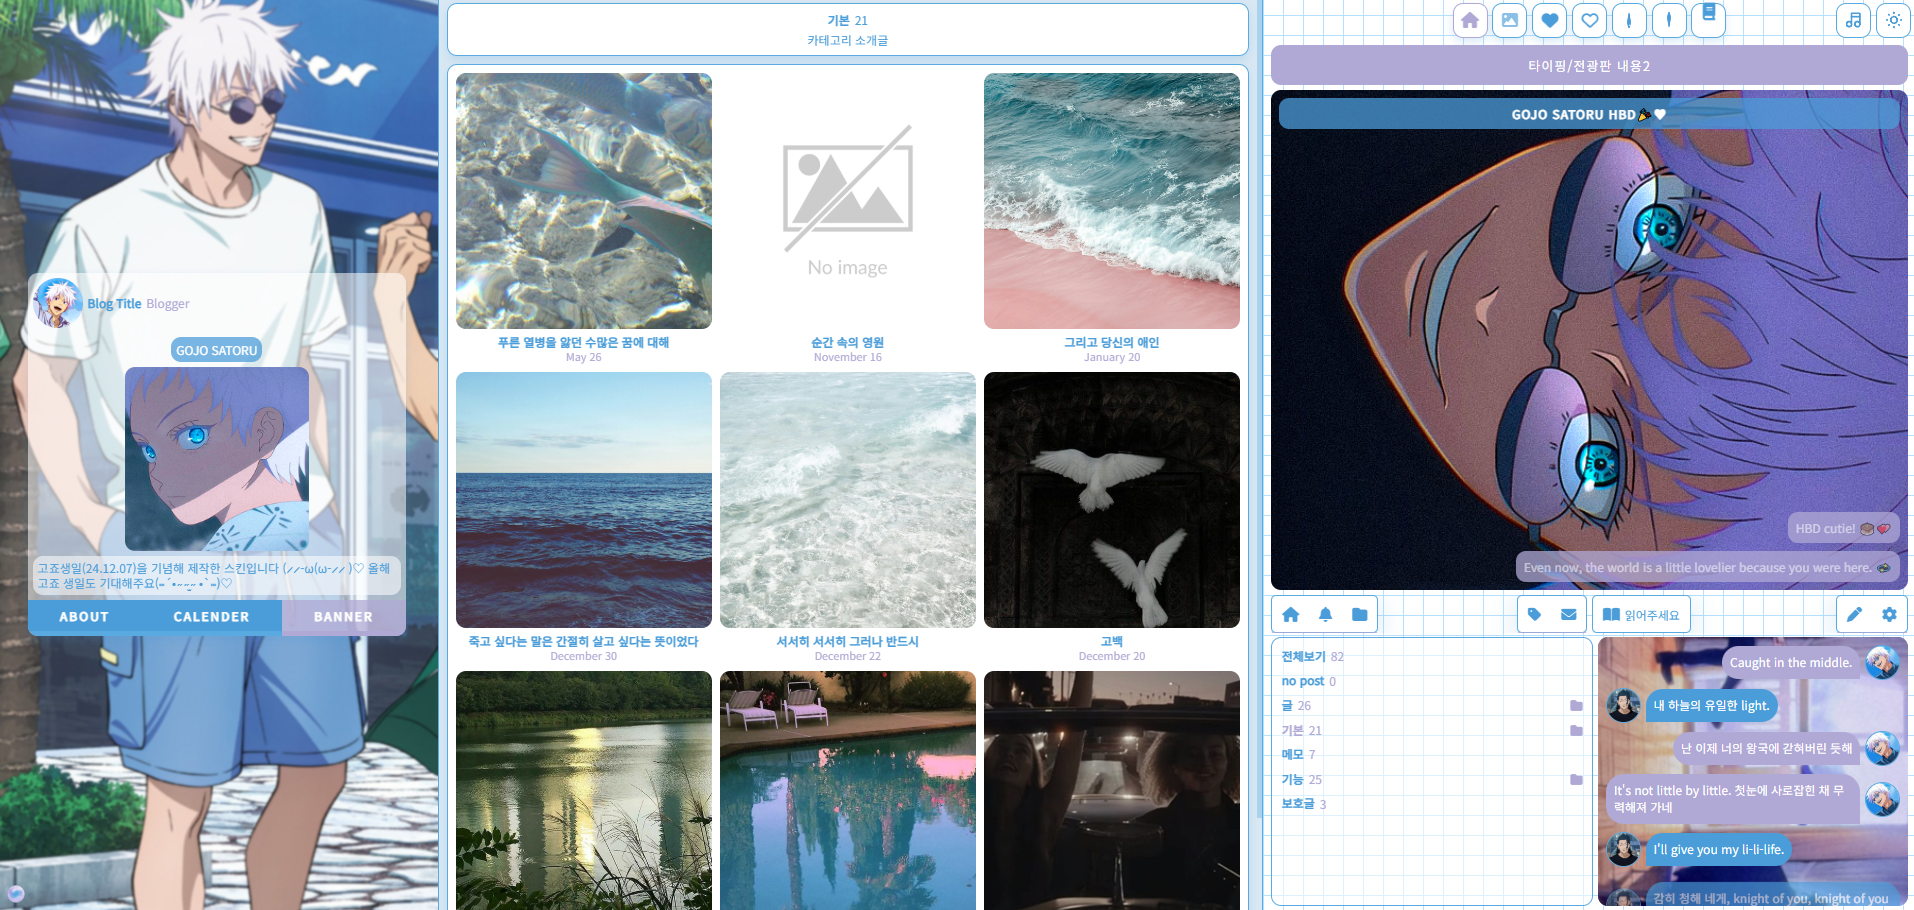Click the Gojo portrait image in sidebar card

pyautogui.click(x=217, y=459)
